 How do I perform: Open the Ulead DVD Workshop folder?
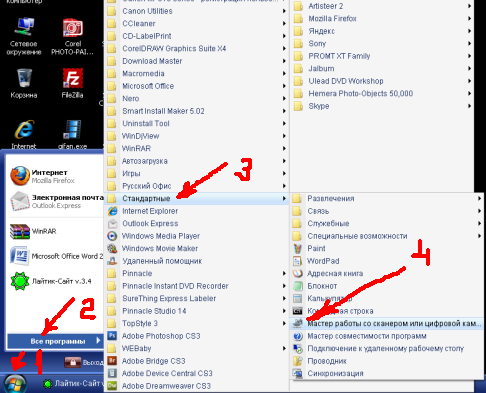[x=382, y=81]
